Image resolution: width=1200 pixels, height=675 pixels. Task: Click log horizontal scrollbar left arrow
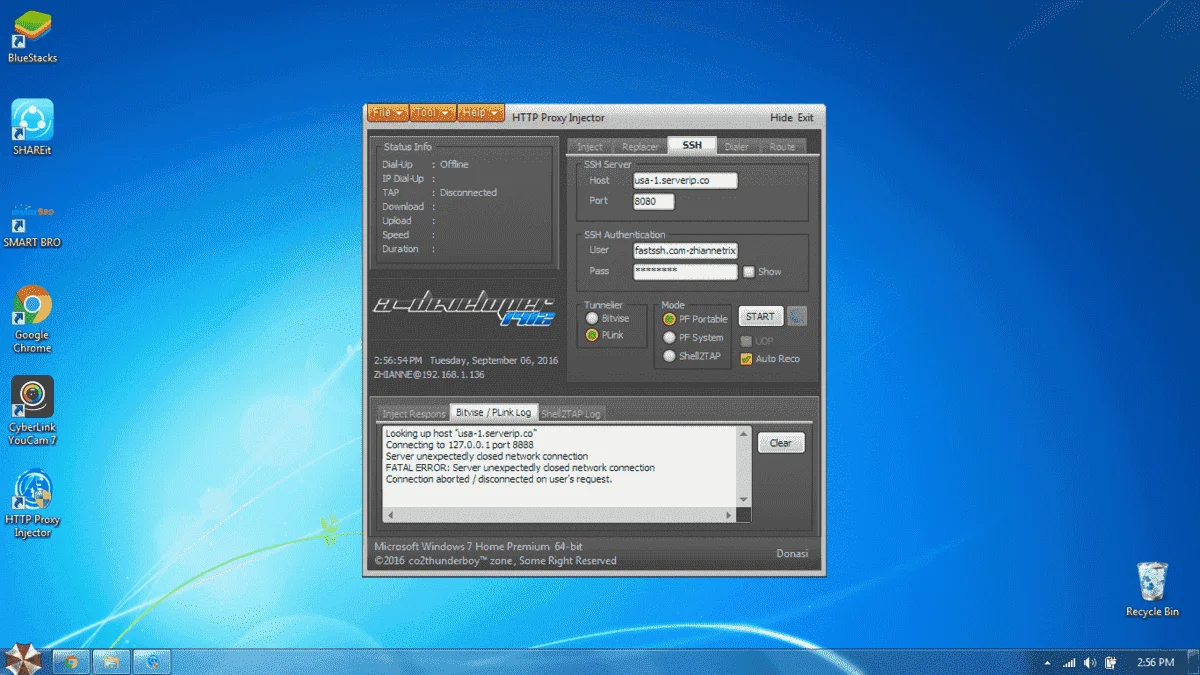(390, 514)
